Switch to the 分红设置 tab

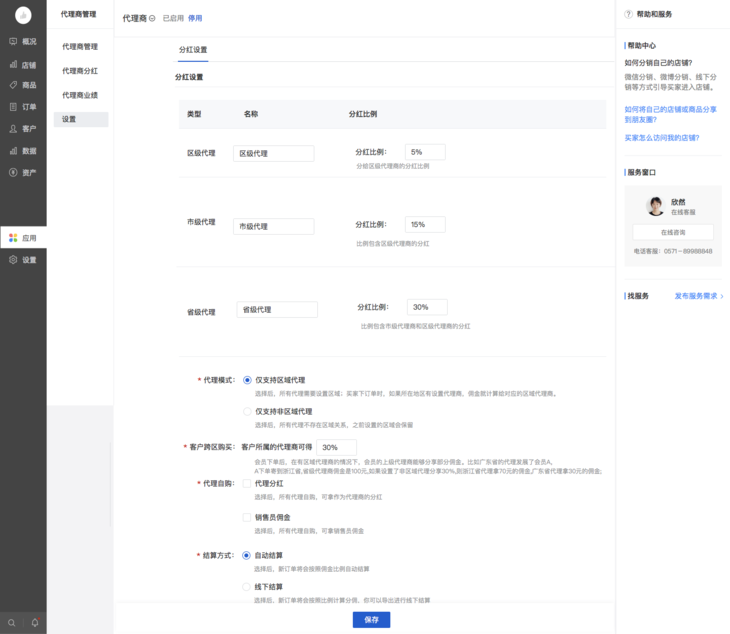(x=193, y=50)
